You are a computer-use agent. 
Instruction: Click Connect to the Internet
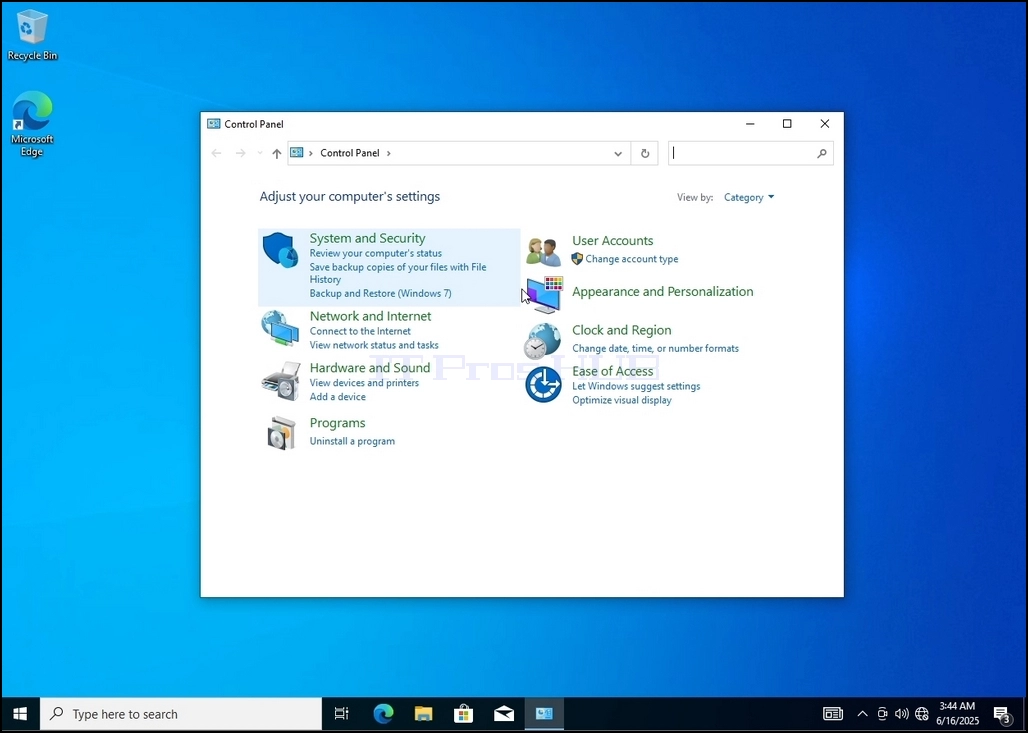pyautogui.click(x=360, y=331)
